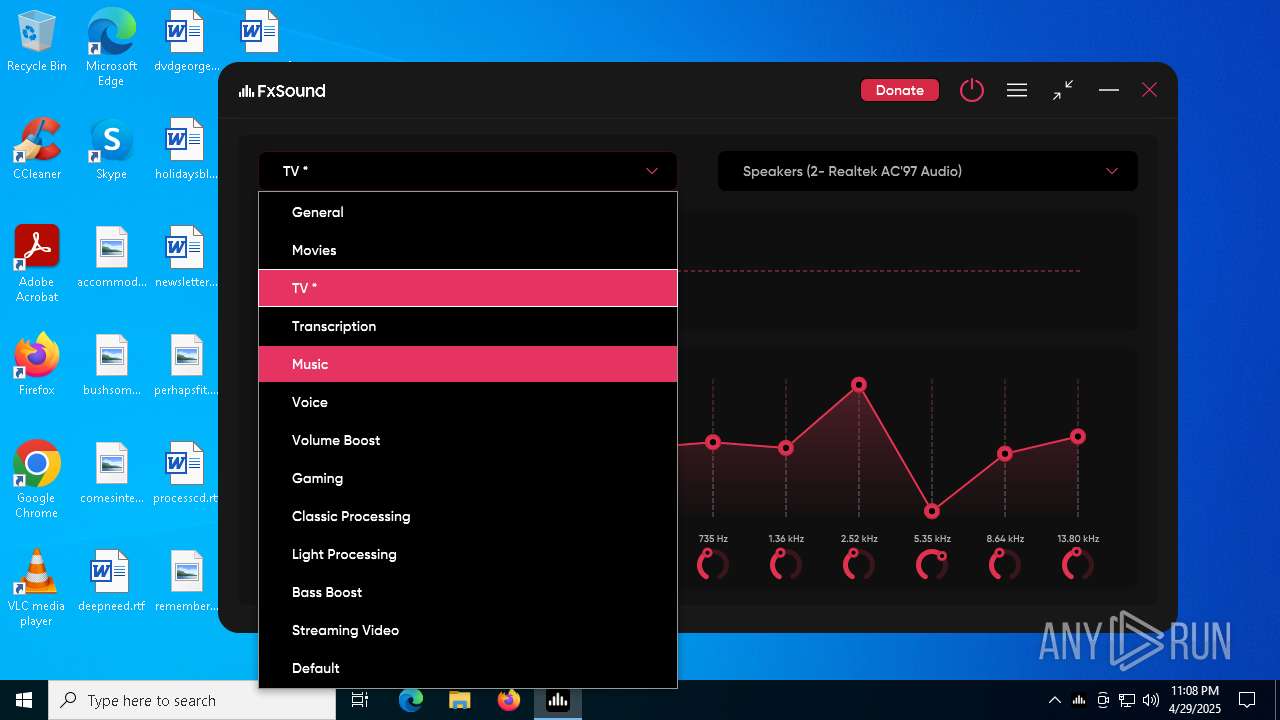Open Adobe Acrobat desktop shortcut
This screenshot has height=720, width=1280.
pyautogui.click(x=37, y=264)
